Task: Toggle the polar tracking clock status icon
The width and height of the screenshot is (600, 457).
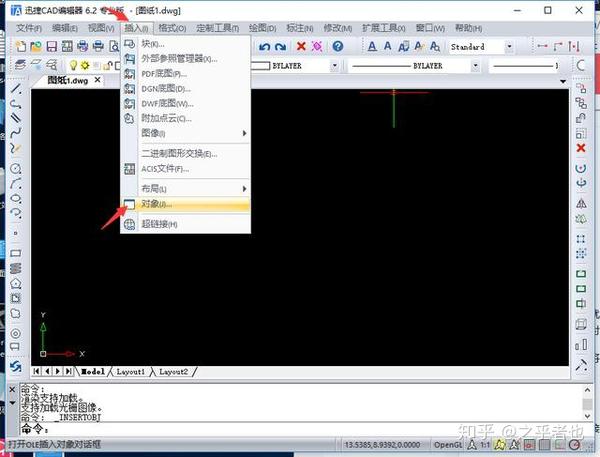Action: pos(574,444)
